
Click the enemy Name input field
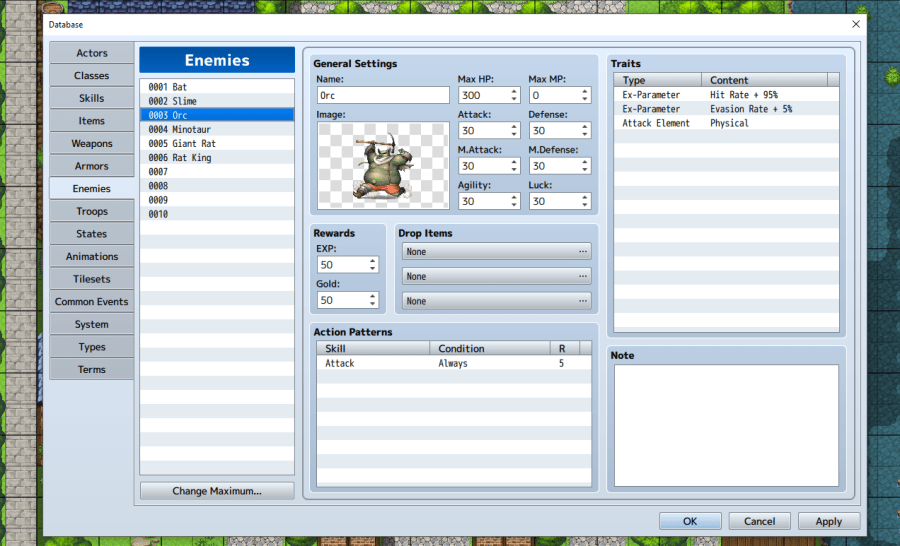tap(382, 95)
